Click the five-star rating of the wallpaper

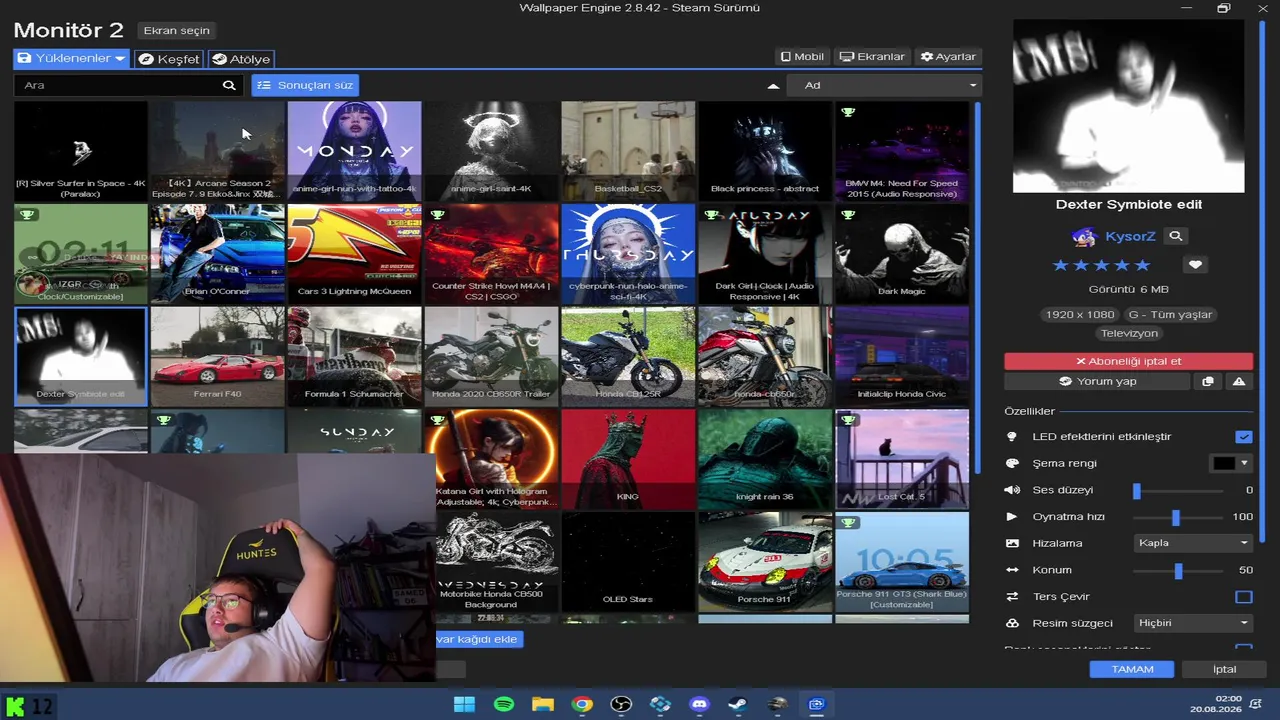(x=1102, y=265)
